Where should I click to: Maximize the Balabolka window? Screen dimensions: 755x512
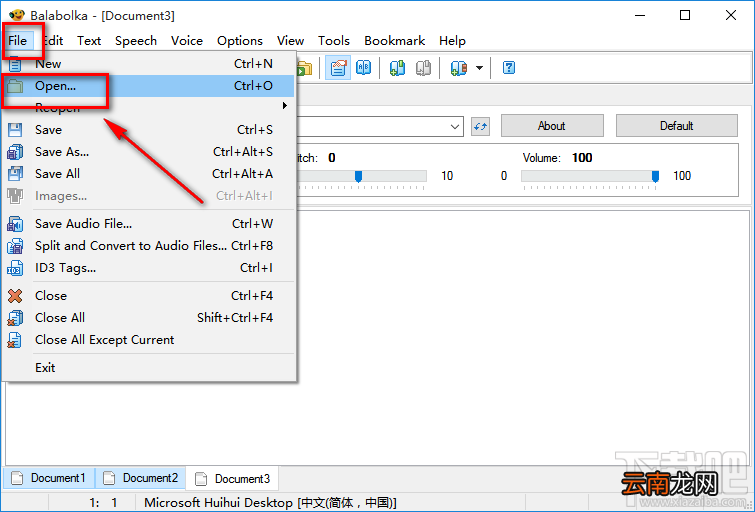point(685,15)
